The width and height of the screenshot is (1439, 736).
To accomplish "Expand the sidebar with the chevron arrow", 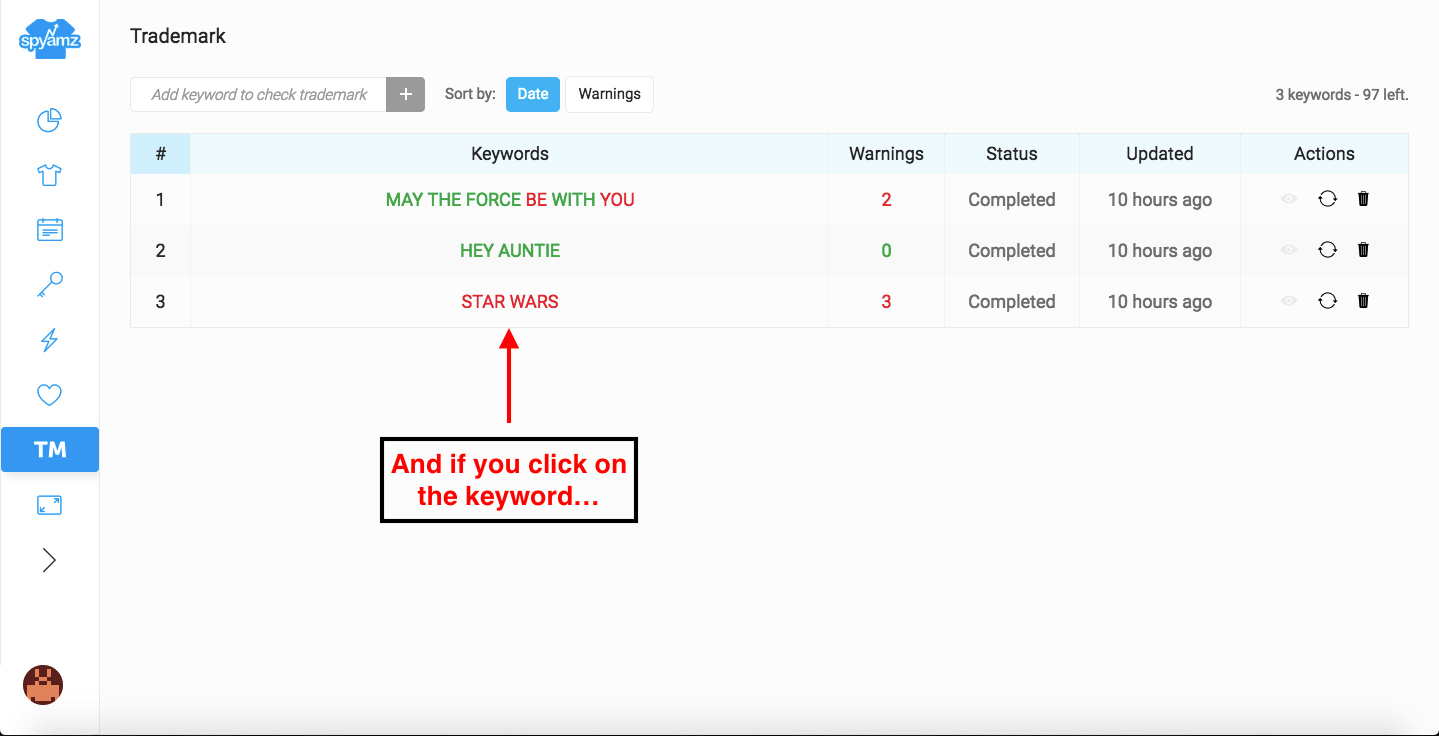I will tap(49, 560).
